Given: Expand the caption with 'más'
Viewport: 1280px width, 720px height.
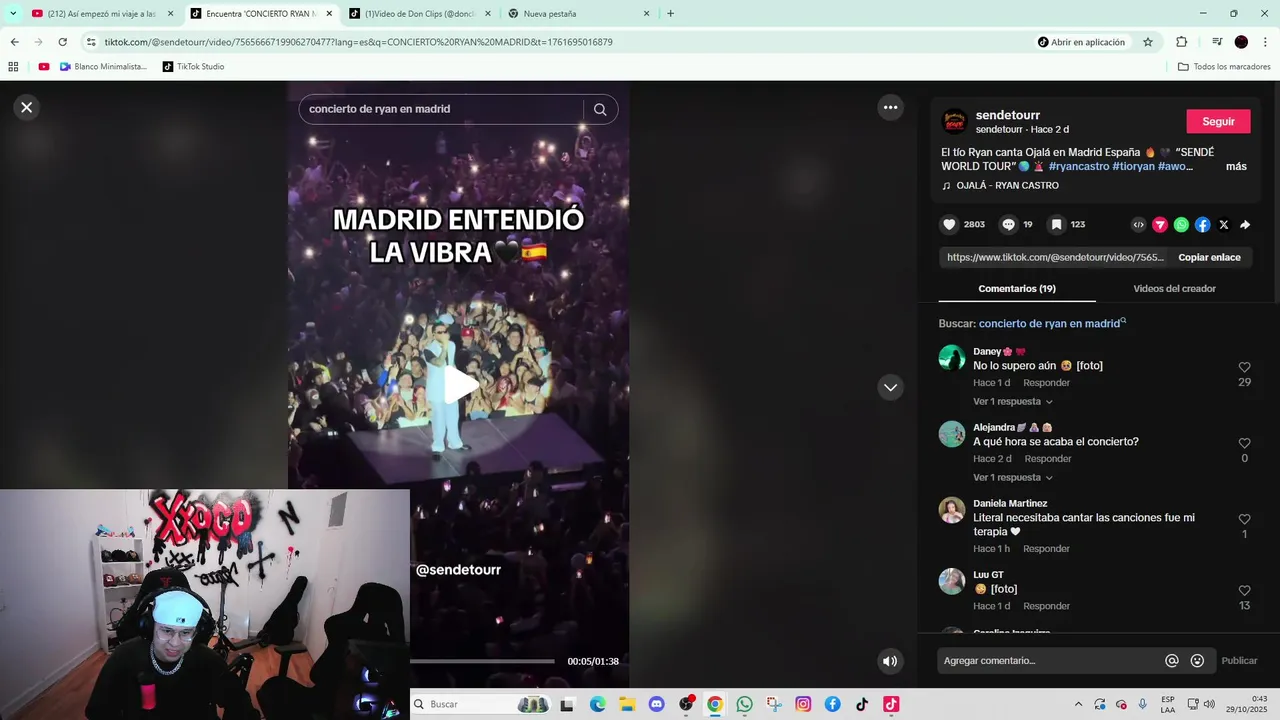Looking at the screenshot, I should 1236,167.
